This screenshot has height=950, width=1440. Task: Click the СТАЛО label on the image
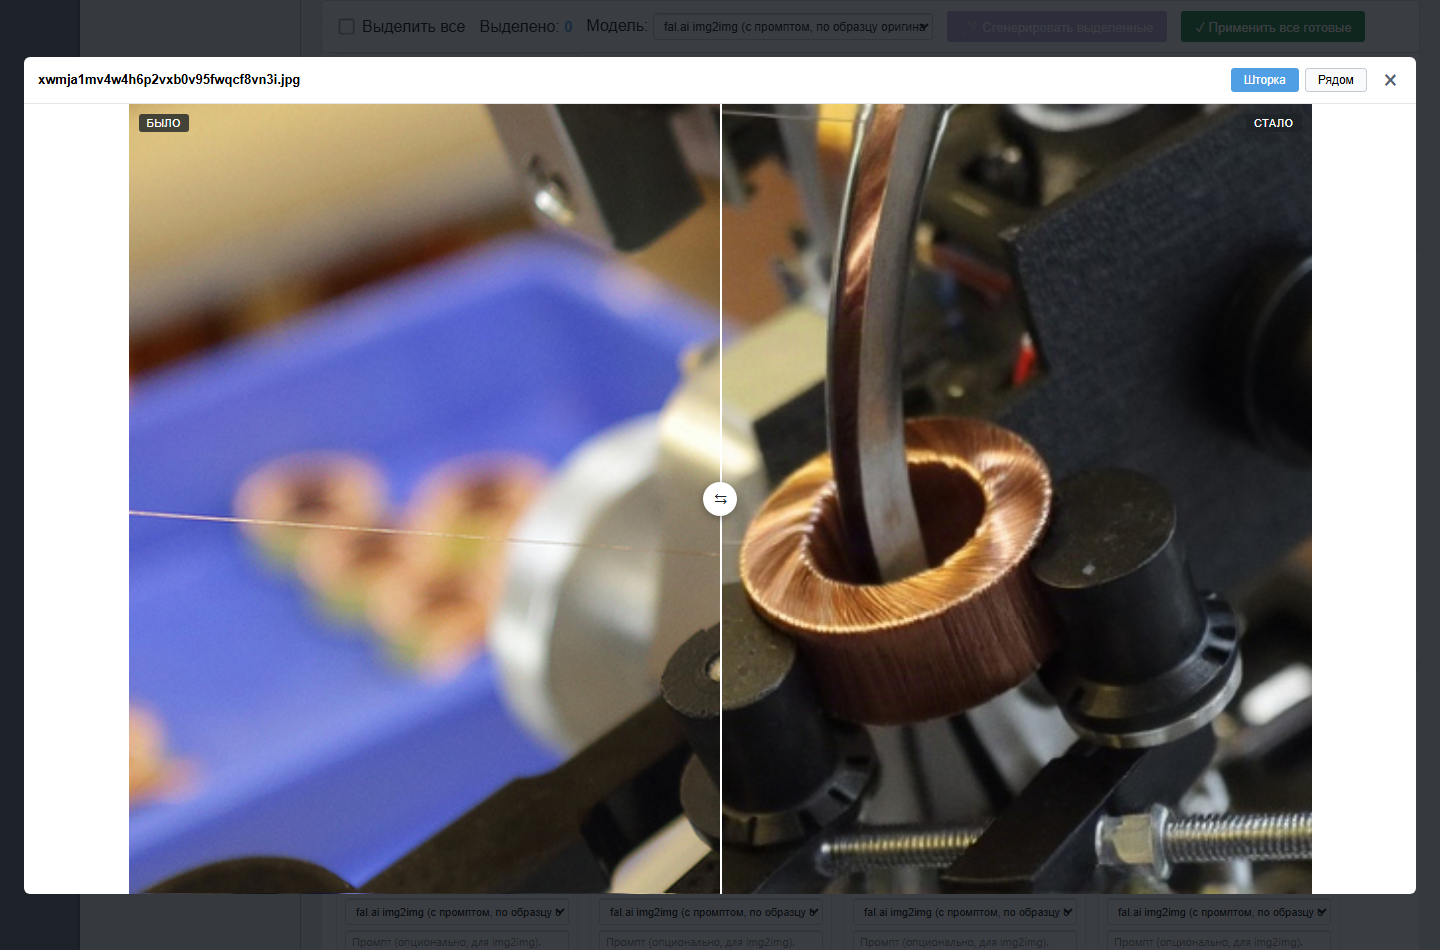pyautogui.click(x=1273, y=123)
